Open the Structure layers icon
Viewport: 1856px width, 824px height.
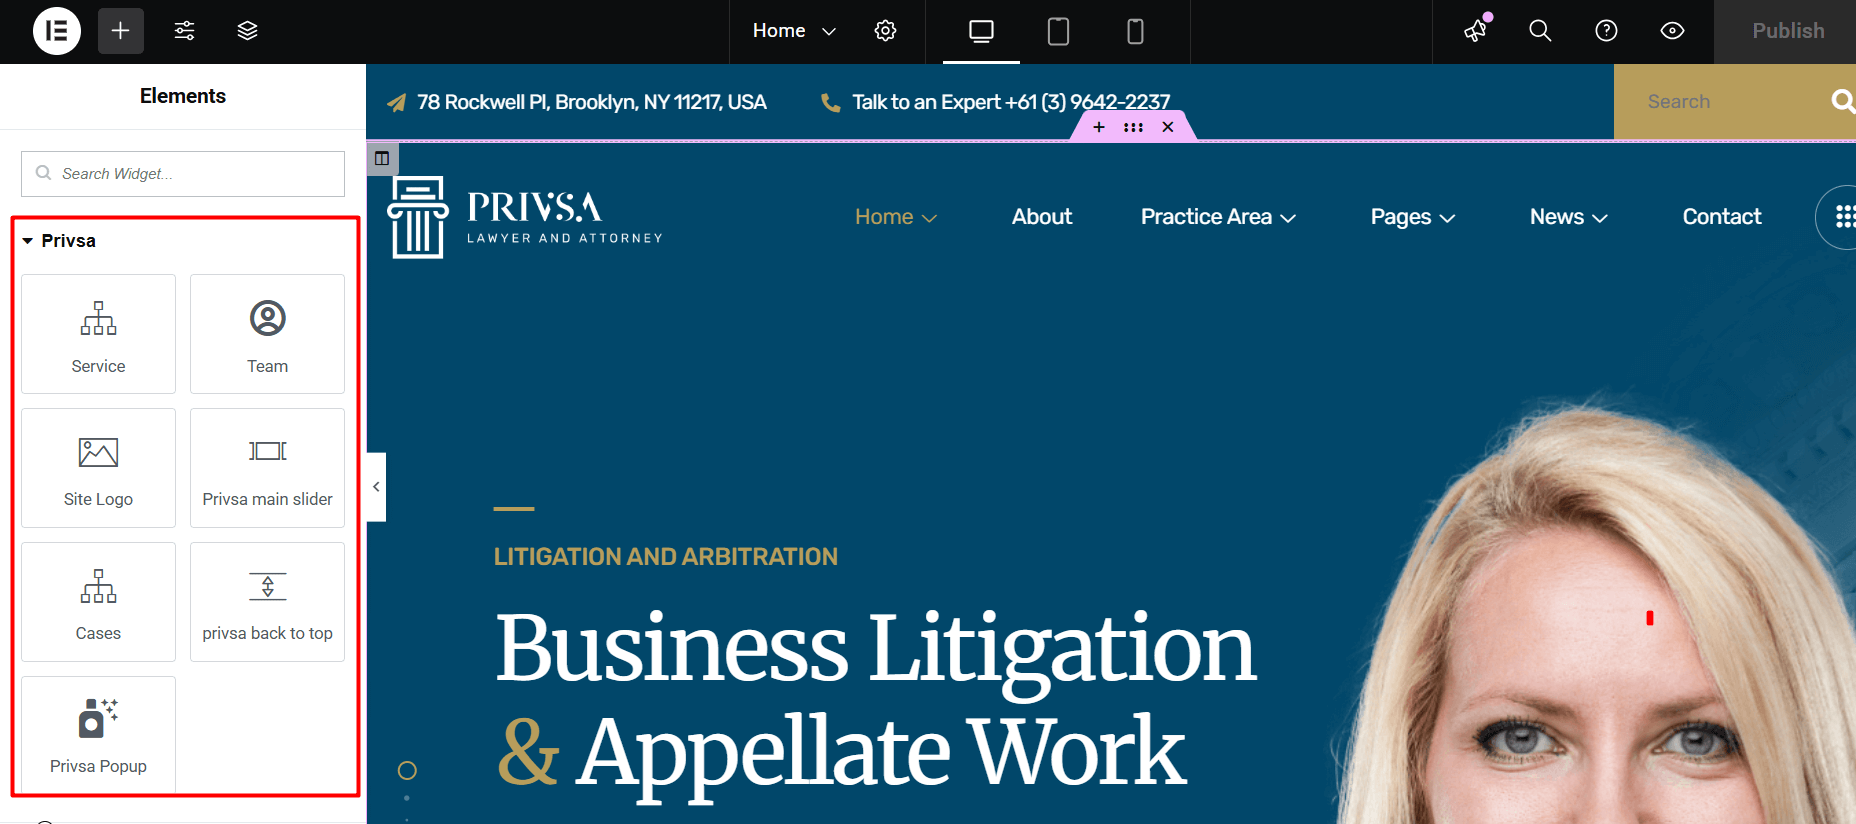(247, 31)
